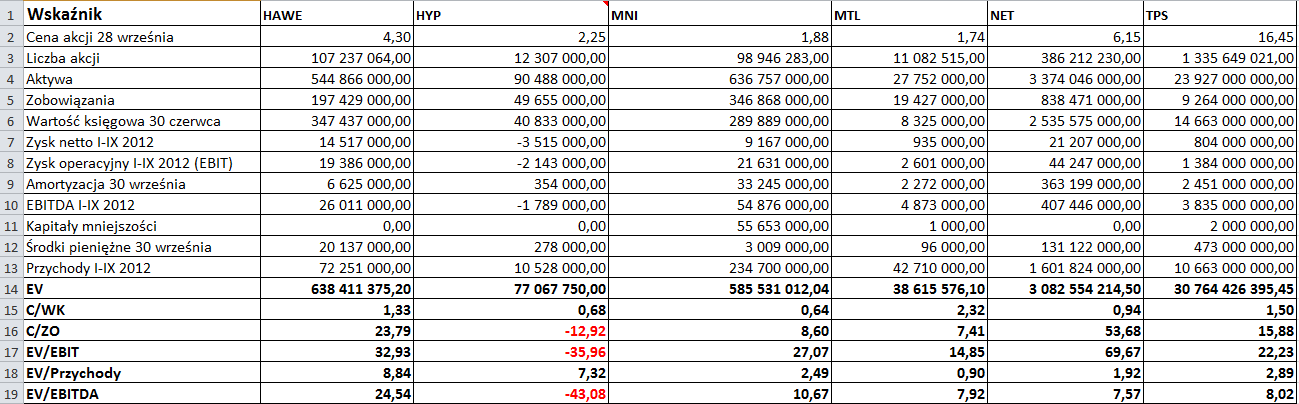Select the MTL column header cell
The image size is (1299, 404).
(x=908, y=14)
